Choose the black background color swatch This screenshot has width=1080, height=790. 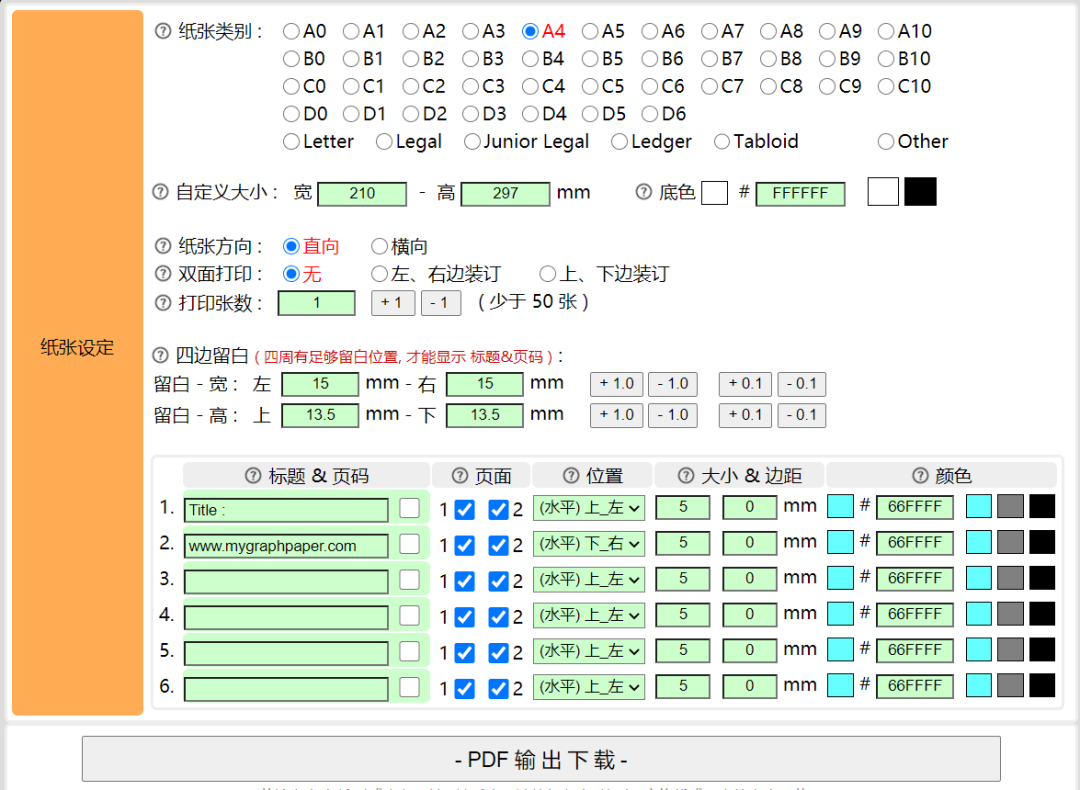920,192
